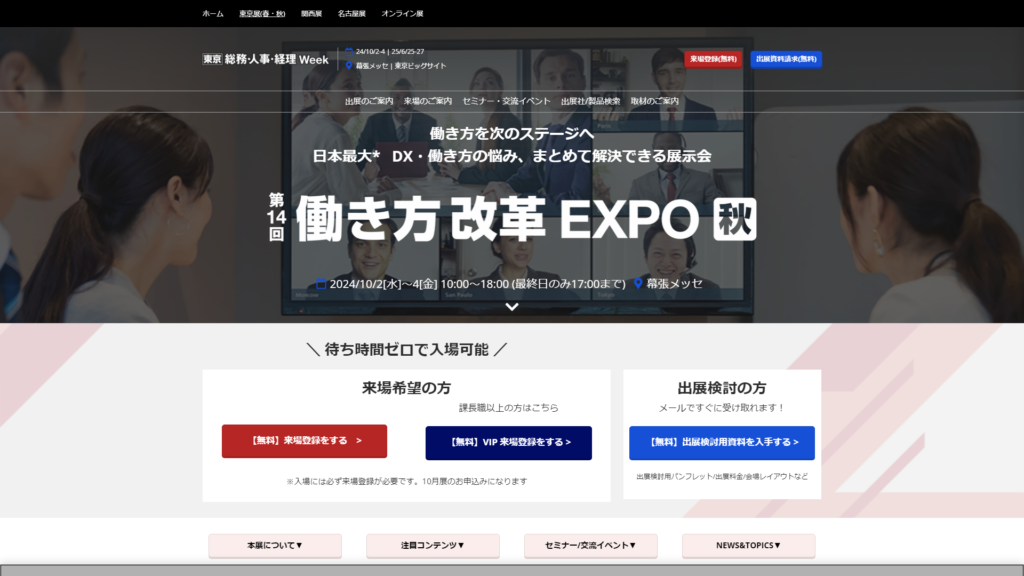This screenshot has width=1024, height=576.
Task: Click the ※入場には必ず来場登録が必要です note
Action: click(406, 481)
